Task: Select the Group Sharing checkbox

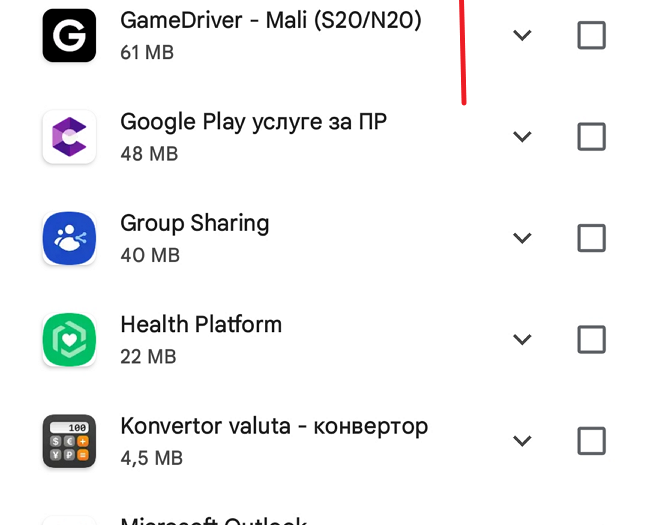Action: [591, 238]
